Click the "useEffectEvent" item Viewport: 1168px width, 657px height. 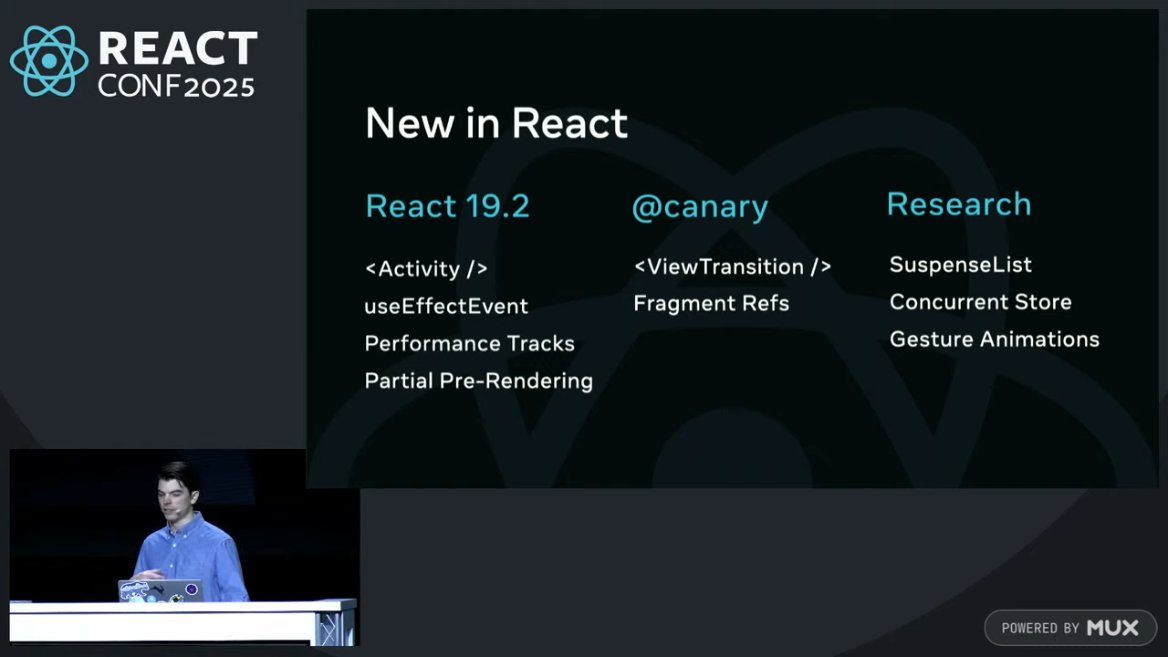click(x=446, y=306)
